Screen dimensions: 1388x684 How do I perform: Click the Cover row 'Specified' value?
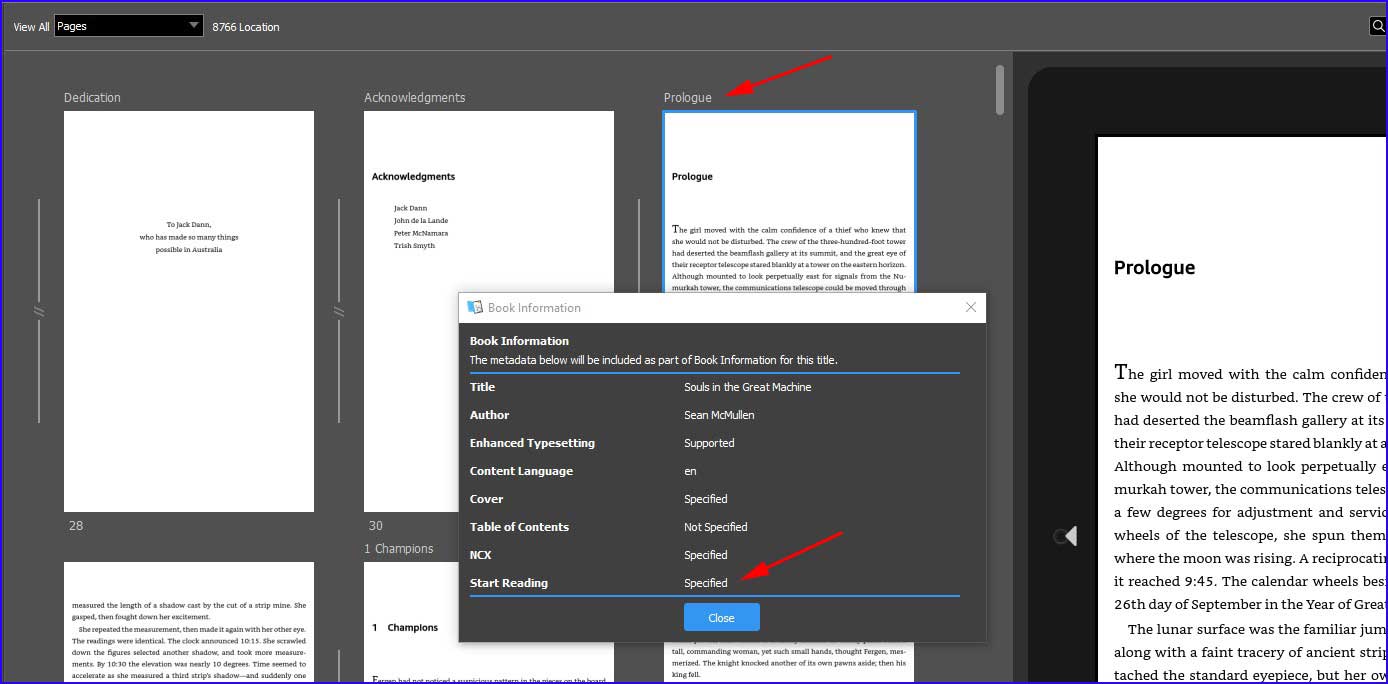click(x=706, y=499)
